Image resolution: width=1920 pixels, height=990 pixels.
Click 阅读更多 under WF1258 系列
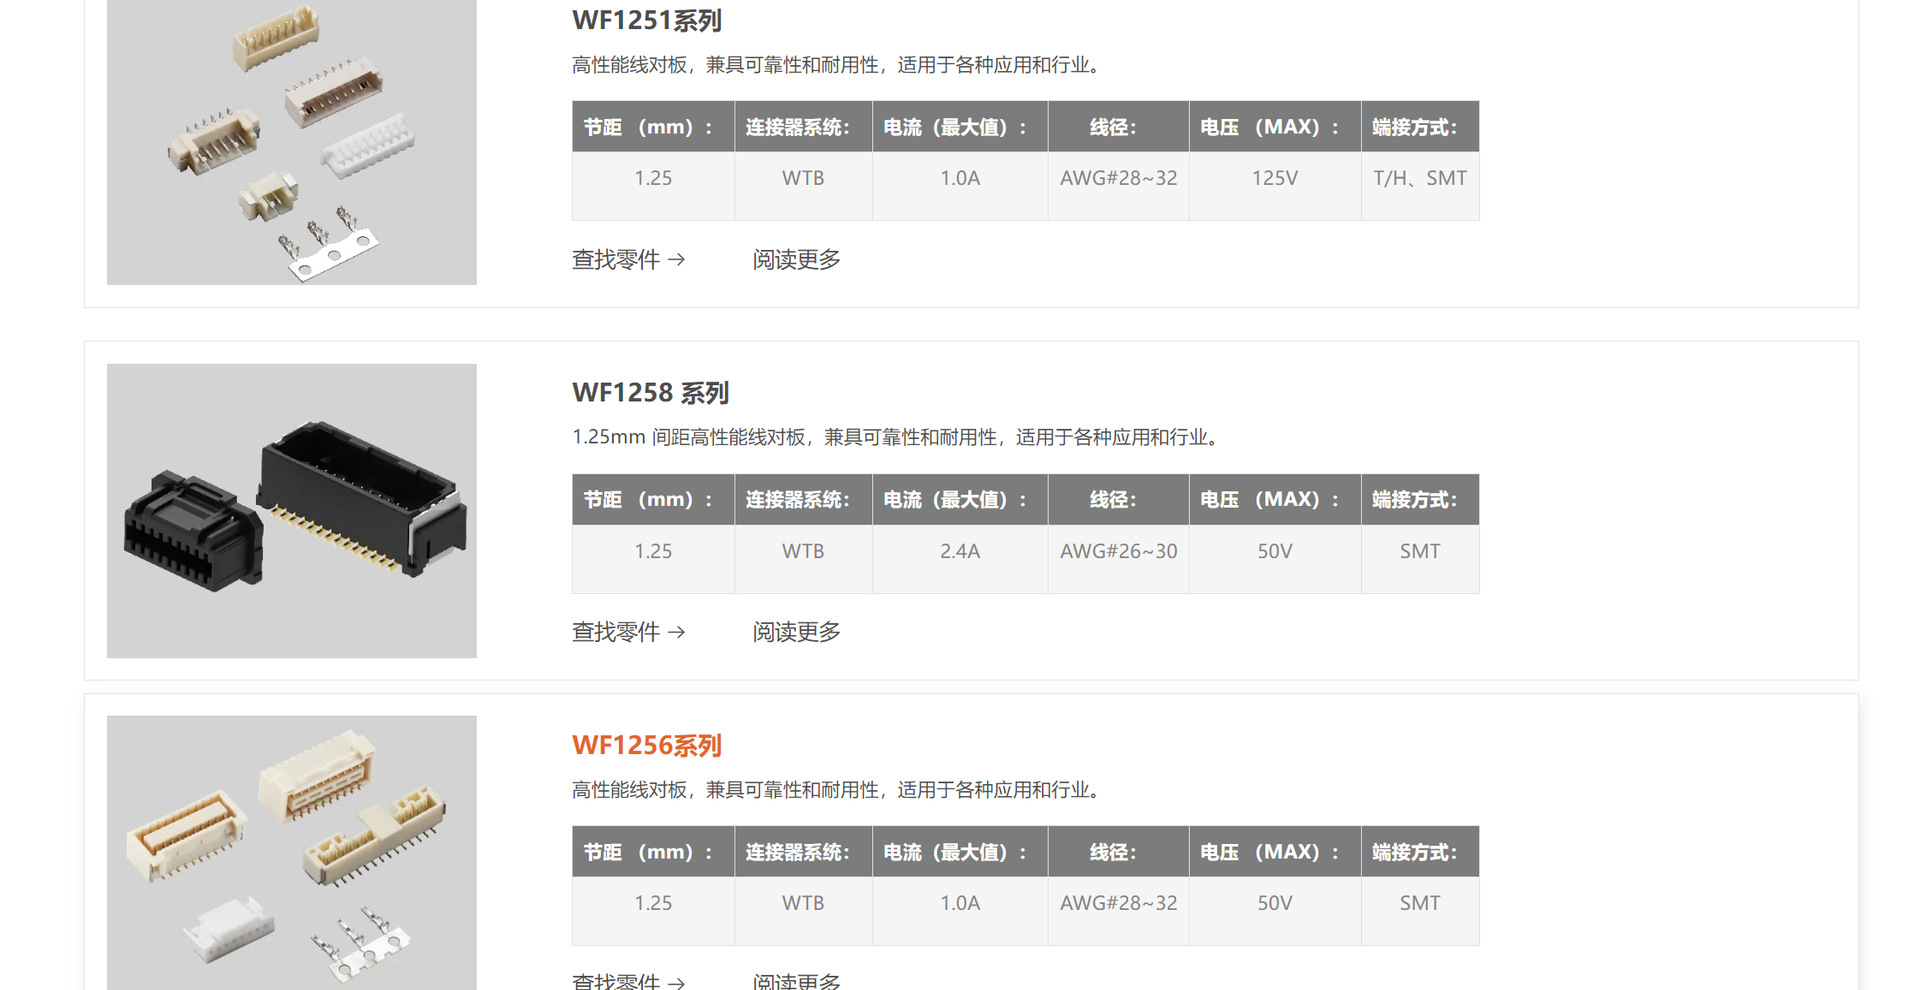(797, 632)
